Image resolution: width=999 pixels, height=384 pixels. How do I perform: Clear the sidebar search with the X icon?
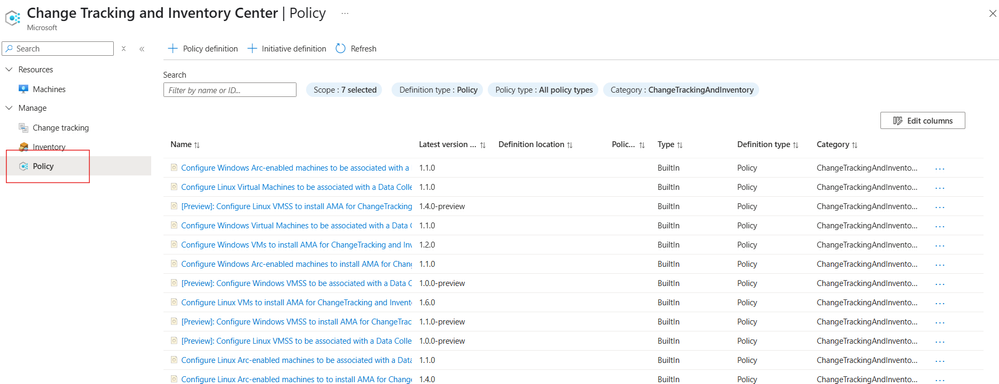(124, 48)
